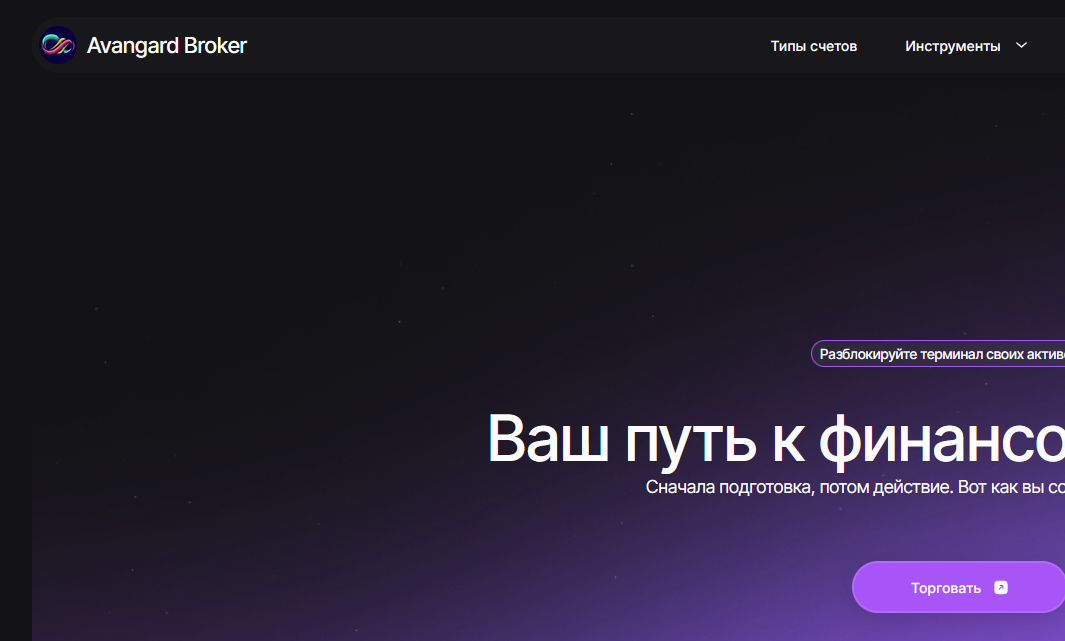Click the arrow icon inside the Торговать button

point(1001,588)
